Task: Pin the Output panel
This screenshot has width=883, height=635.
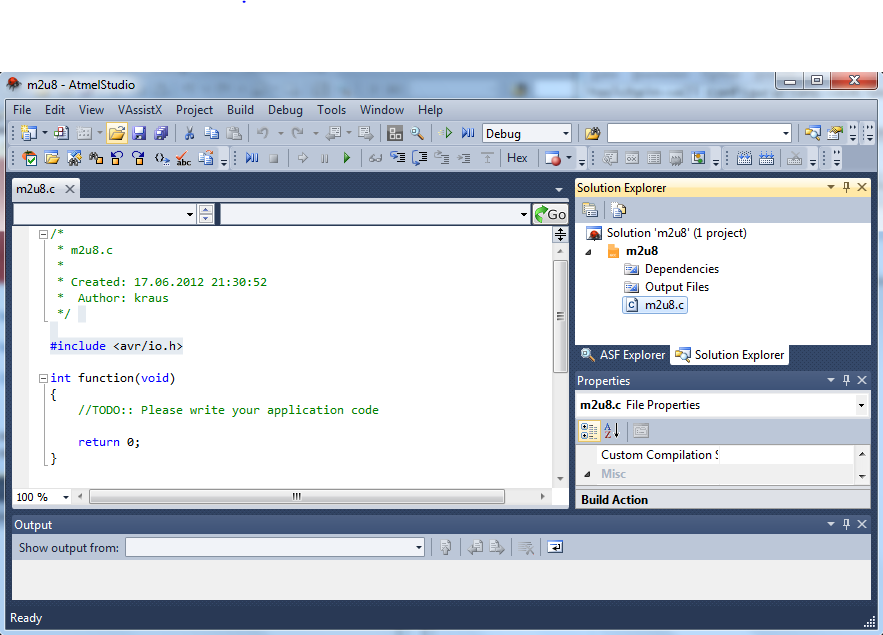Action: coord(846,524)
